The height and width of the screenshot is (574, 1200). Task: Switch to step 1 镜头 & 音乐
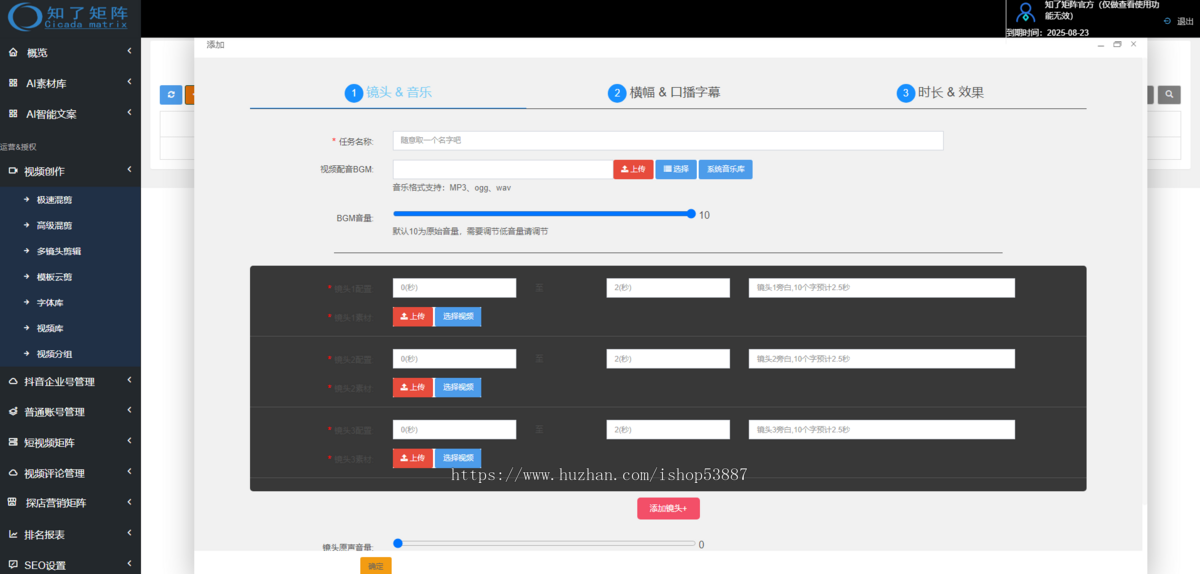[388, 92]
